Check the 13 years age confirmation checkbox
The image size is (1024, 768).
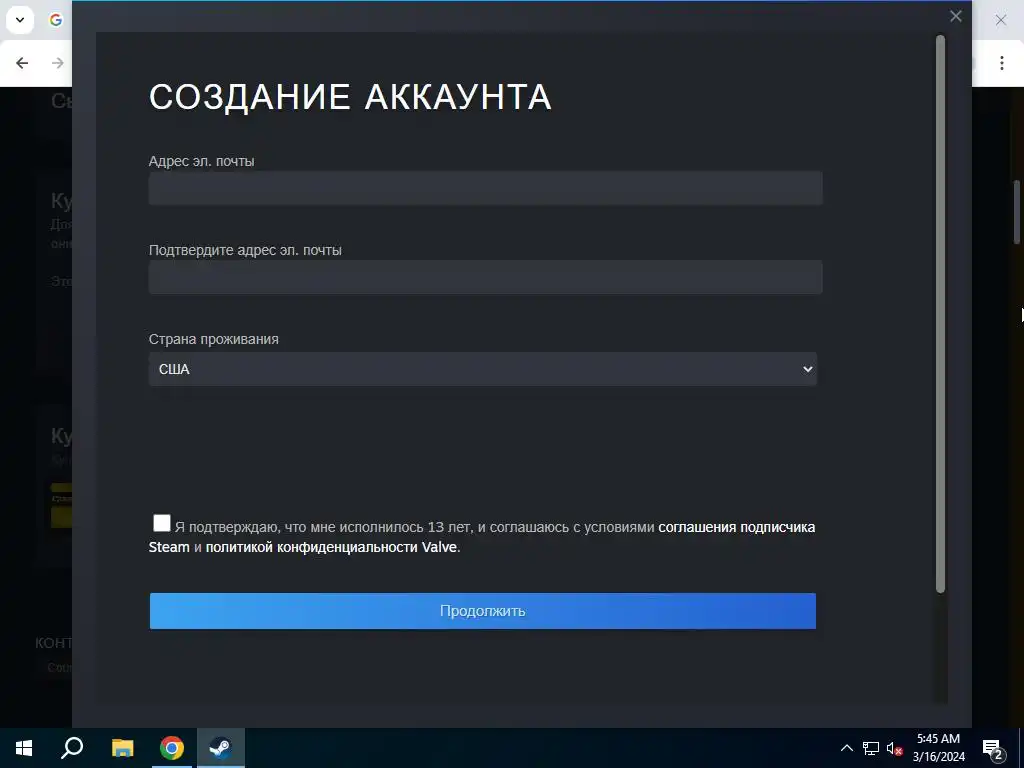[162, 523]
